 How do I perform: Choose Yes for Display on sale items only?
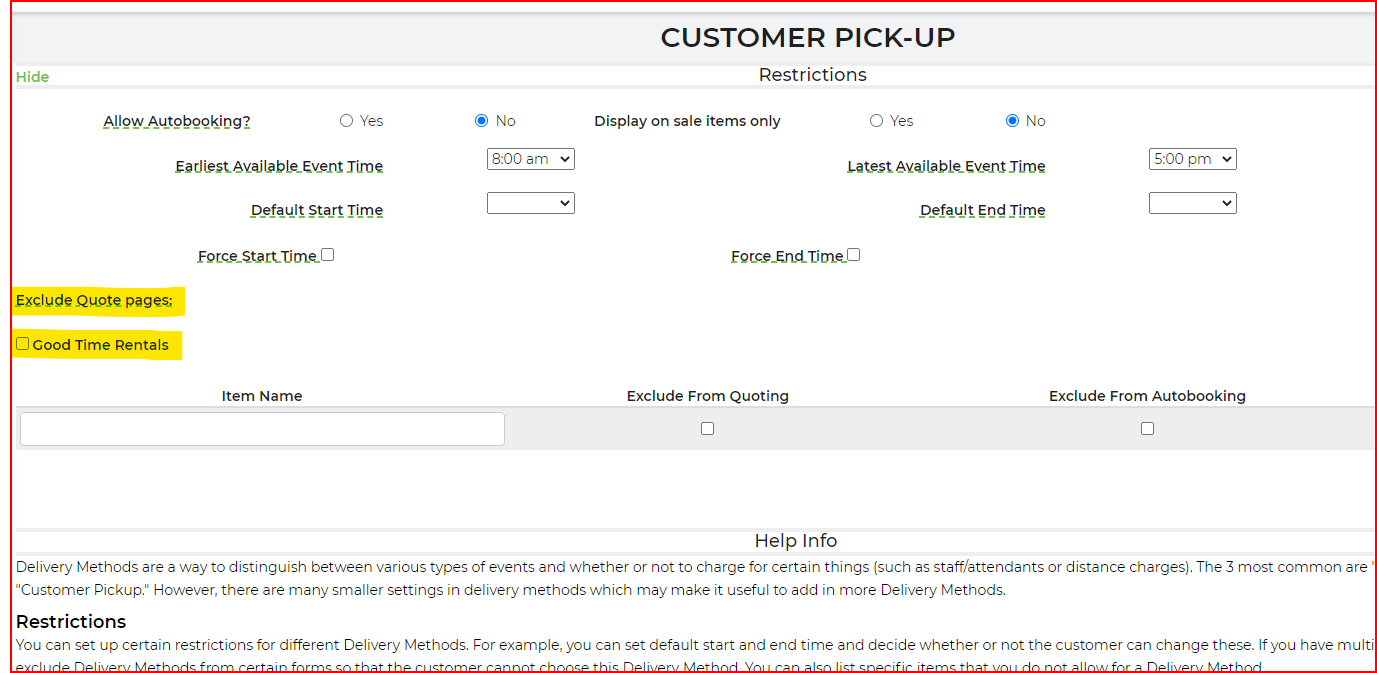tap(877, 121)
